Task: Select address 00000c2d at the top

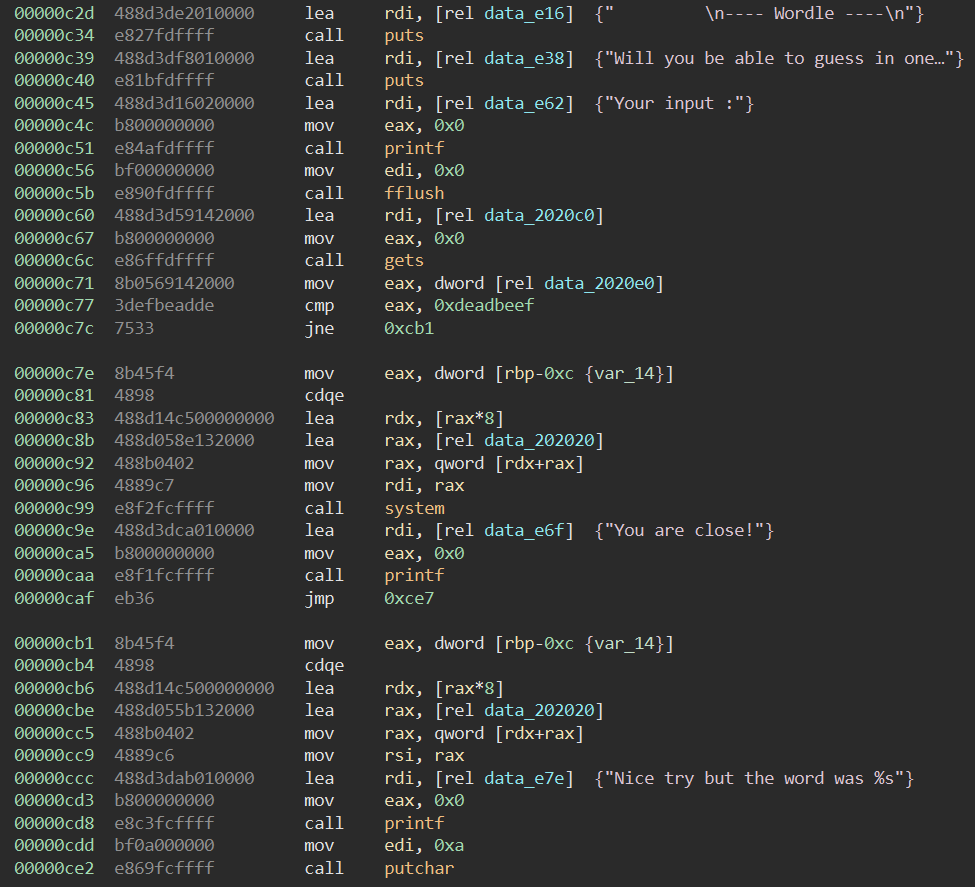Action: (x=53, y=13)
